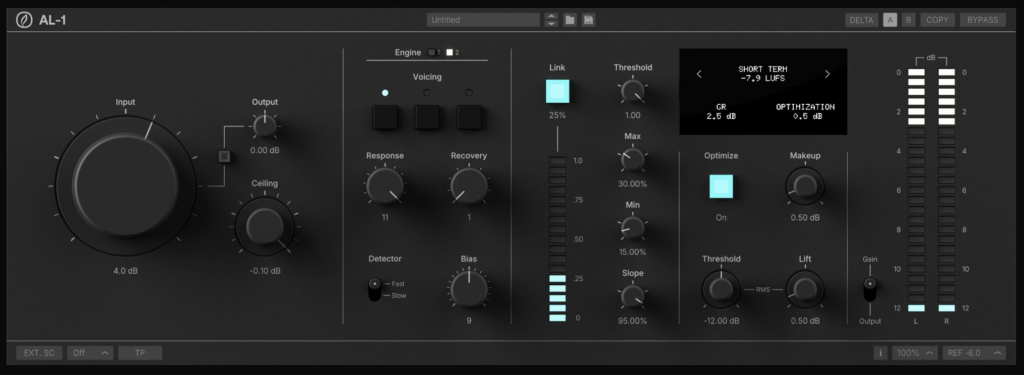Click the info i icon

[x=880, y=353]
